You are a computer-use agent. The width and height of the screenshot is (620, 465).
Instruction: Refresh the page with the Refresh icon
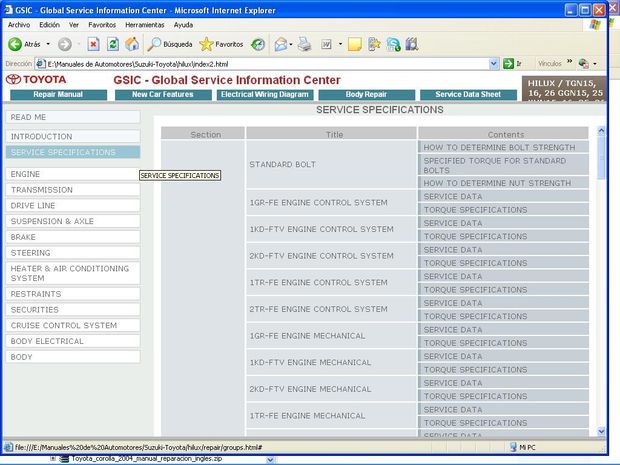112,44
